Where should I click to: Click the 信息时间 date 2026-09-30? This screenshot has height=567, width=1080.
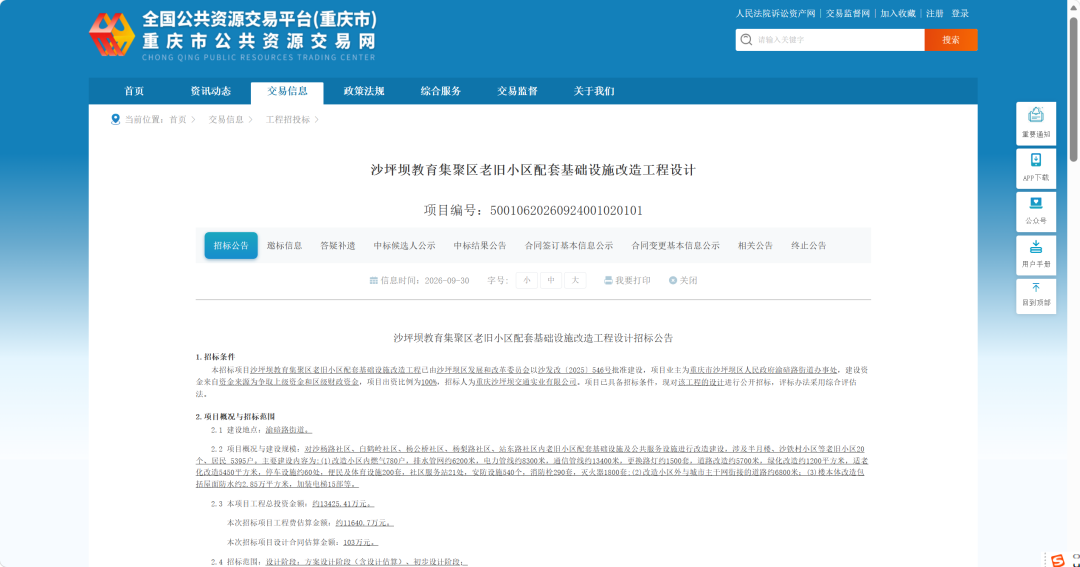click(x=447, y=280)
